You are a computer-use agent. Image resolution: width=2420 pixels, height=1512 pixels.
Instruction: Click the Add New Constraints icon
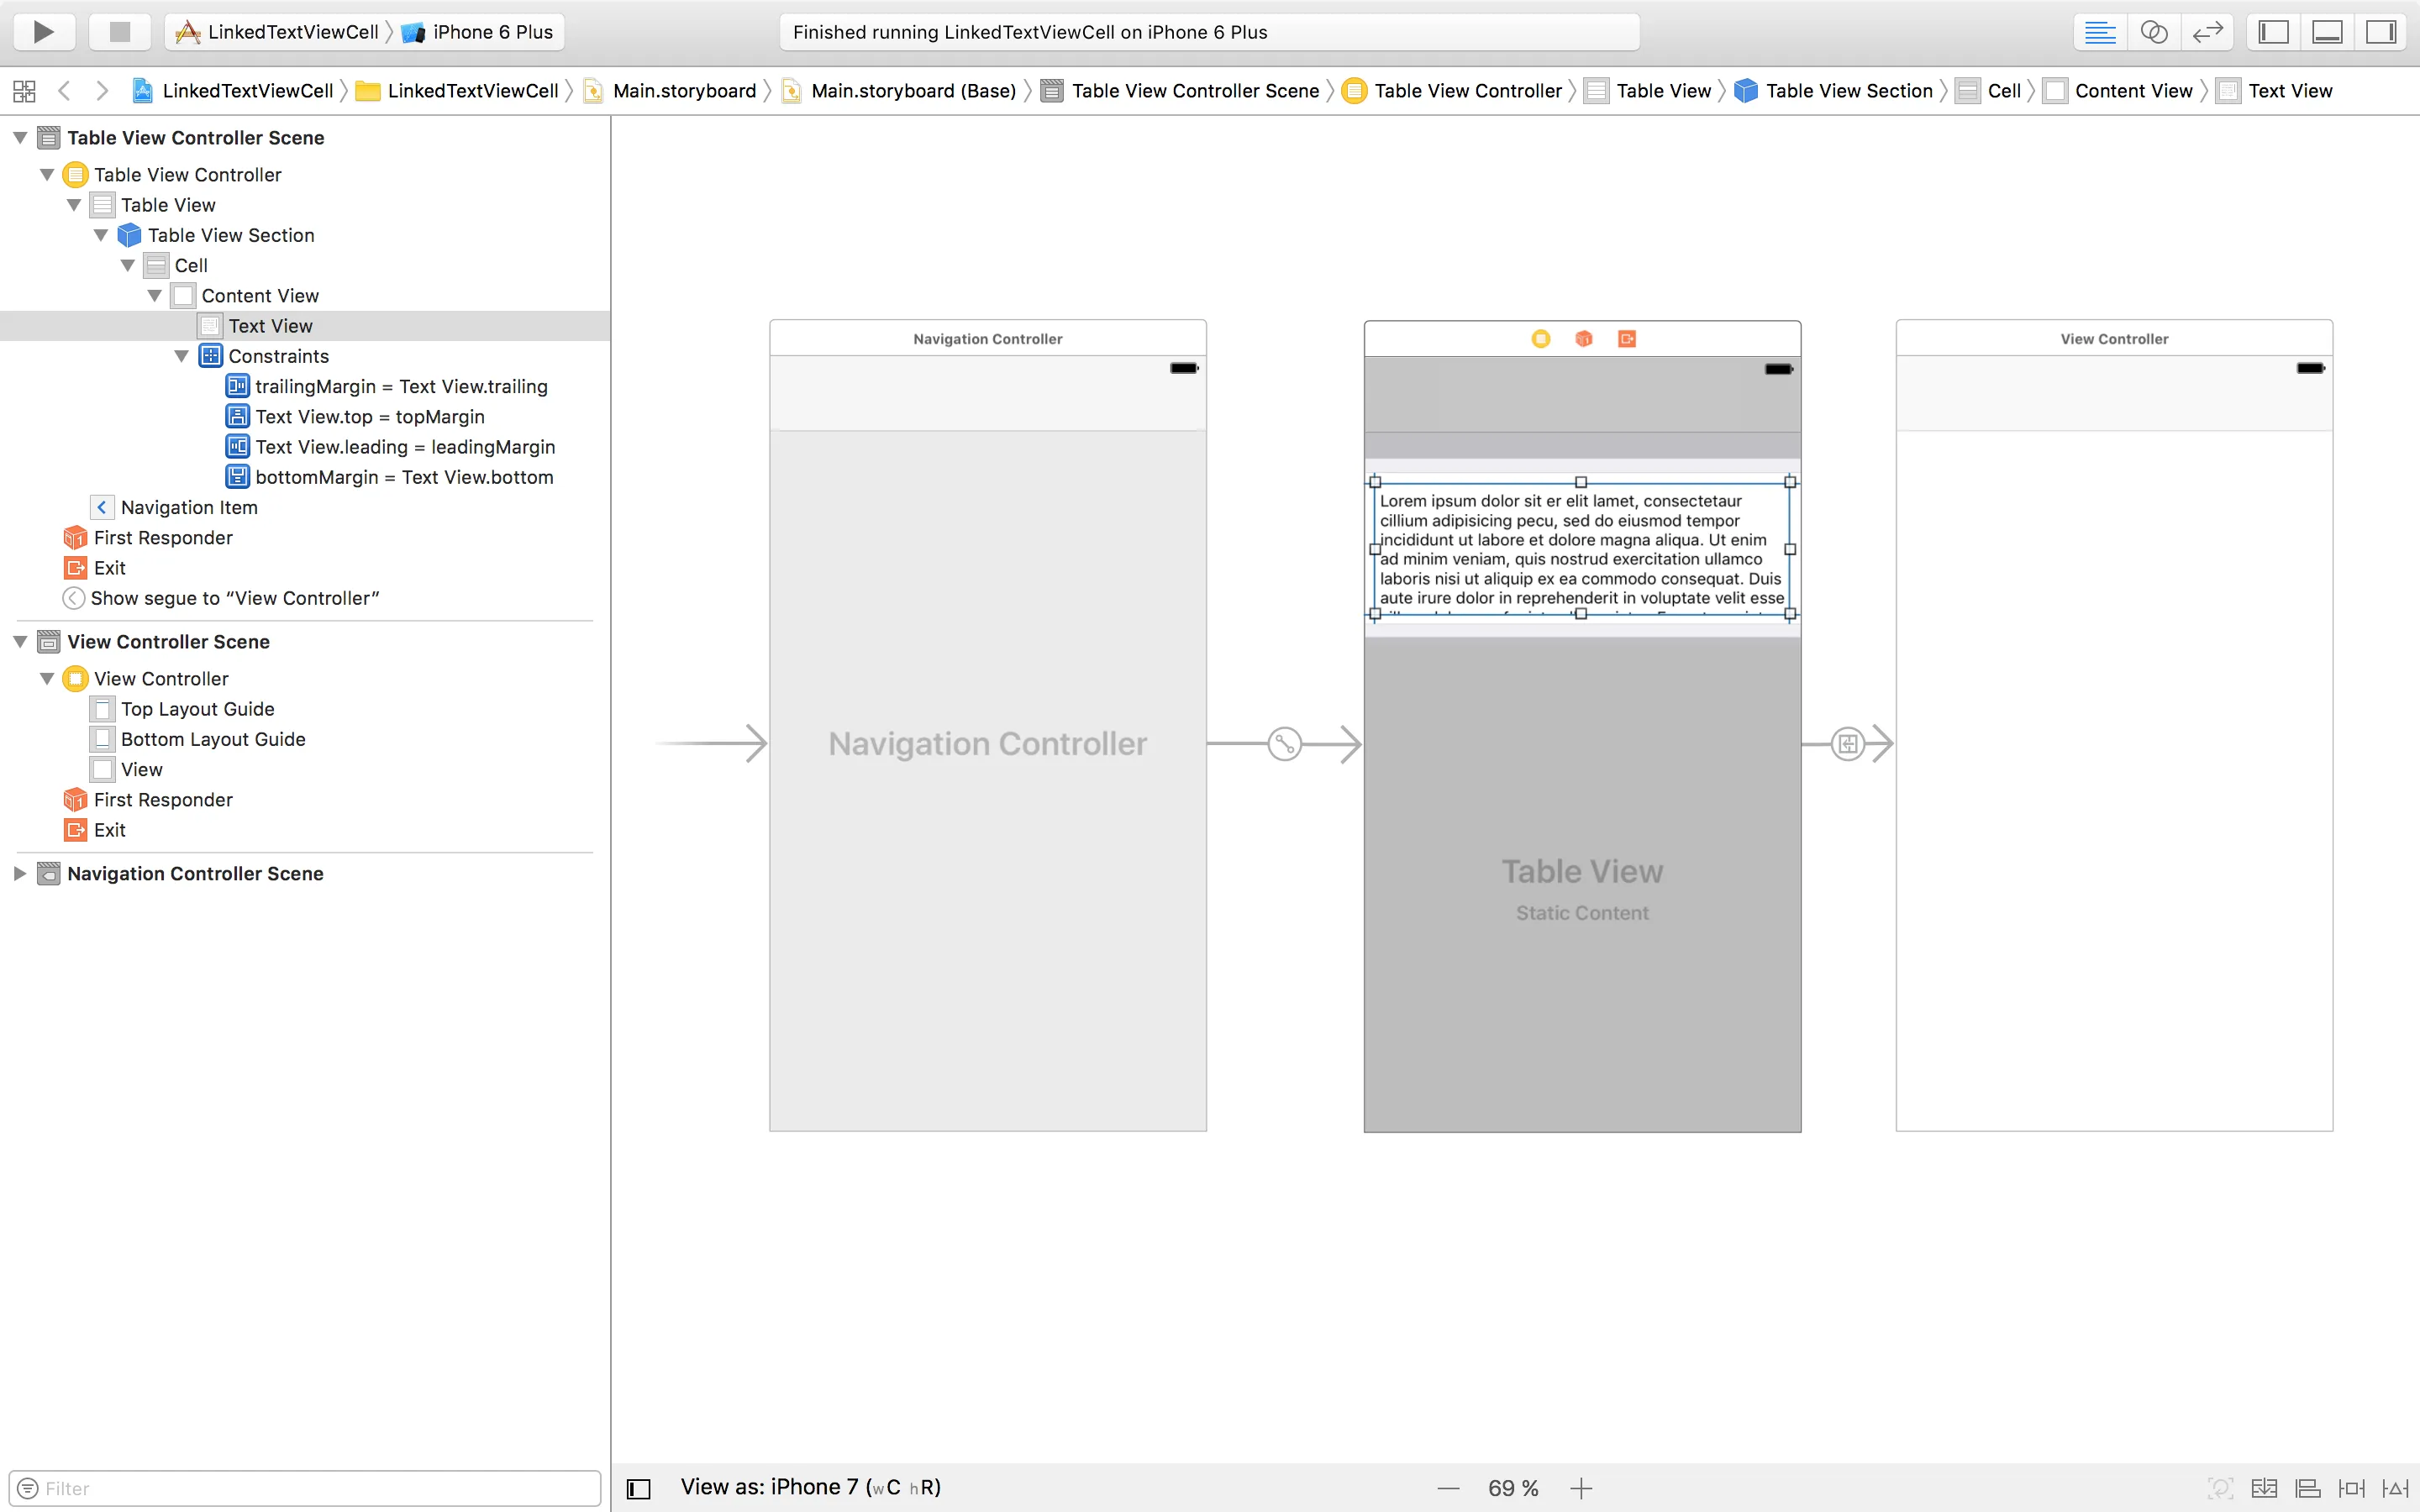pyautogui.click(x=2351, y=1488)
